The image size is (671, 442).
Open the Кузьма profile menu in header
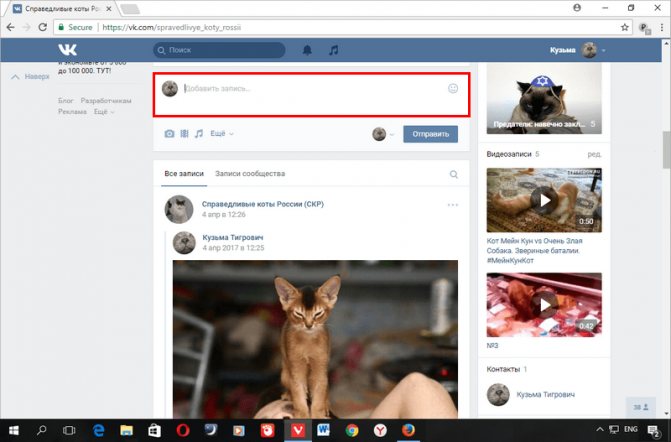578,49
